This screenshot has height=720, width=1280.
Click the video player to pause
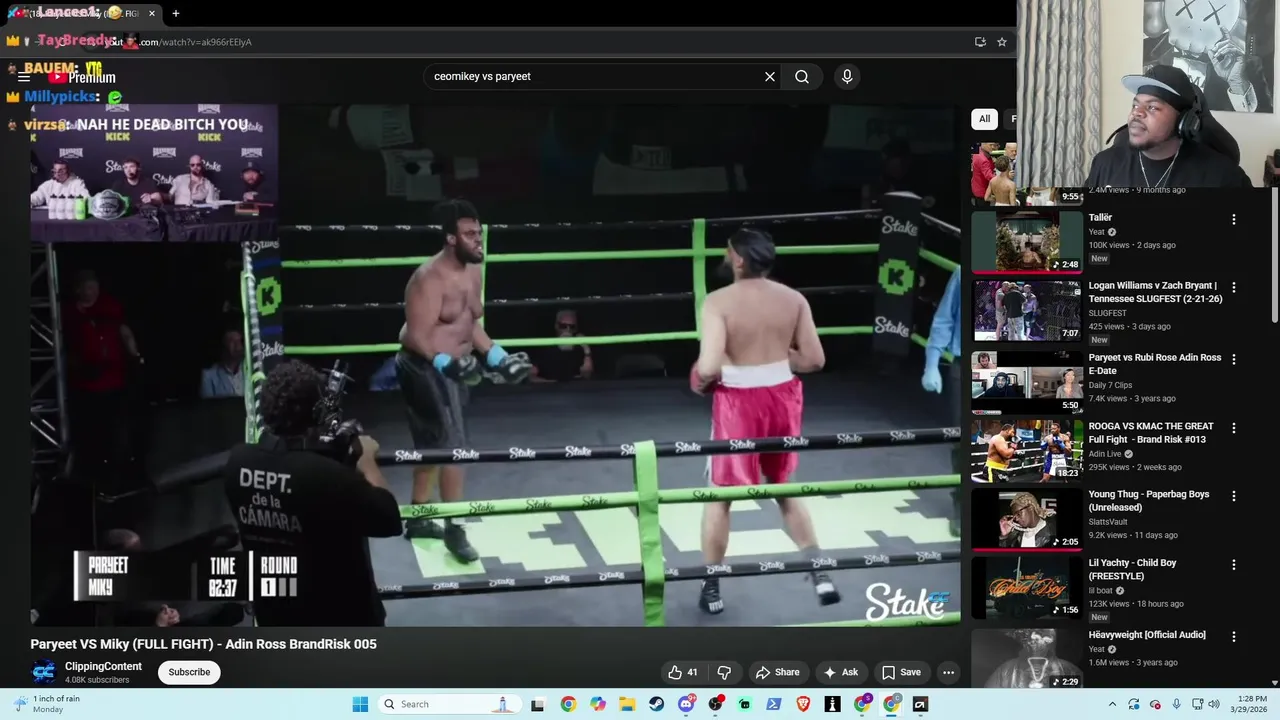(x=495, y=365)
